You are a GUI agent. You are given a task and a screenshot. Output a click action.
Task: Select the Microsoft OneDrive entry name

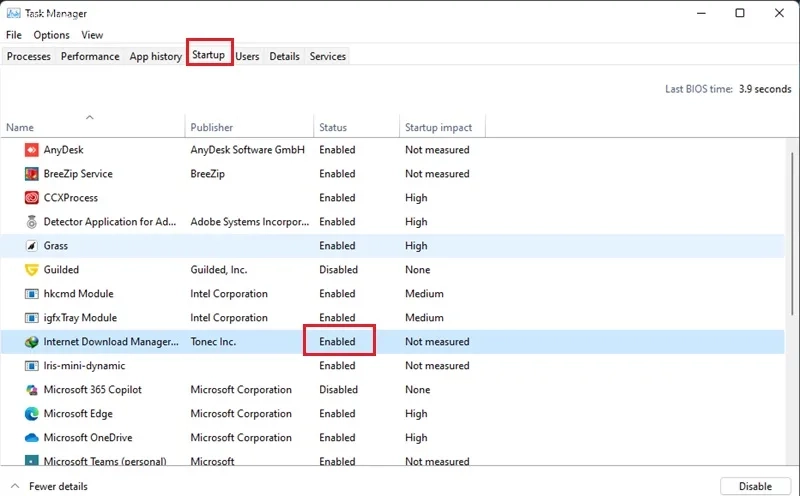pos(88,438)
